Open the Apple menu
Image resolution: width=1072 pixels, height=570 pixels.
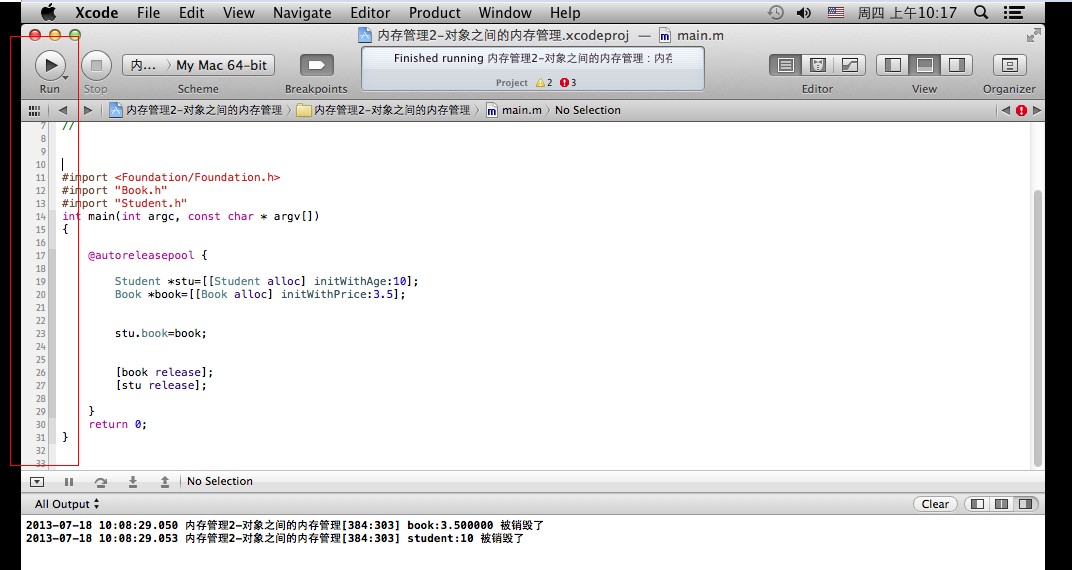49,12
